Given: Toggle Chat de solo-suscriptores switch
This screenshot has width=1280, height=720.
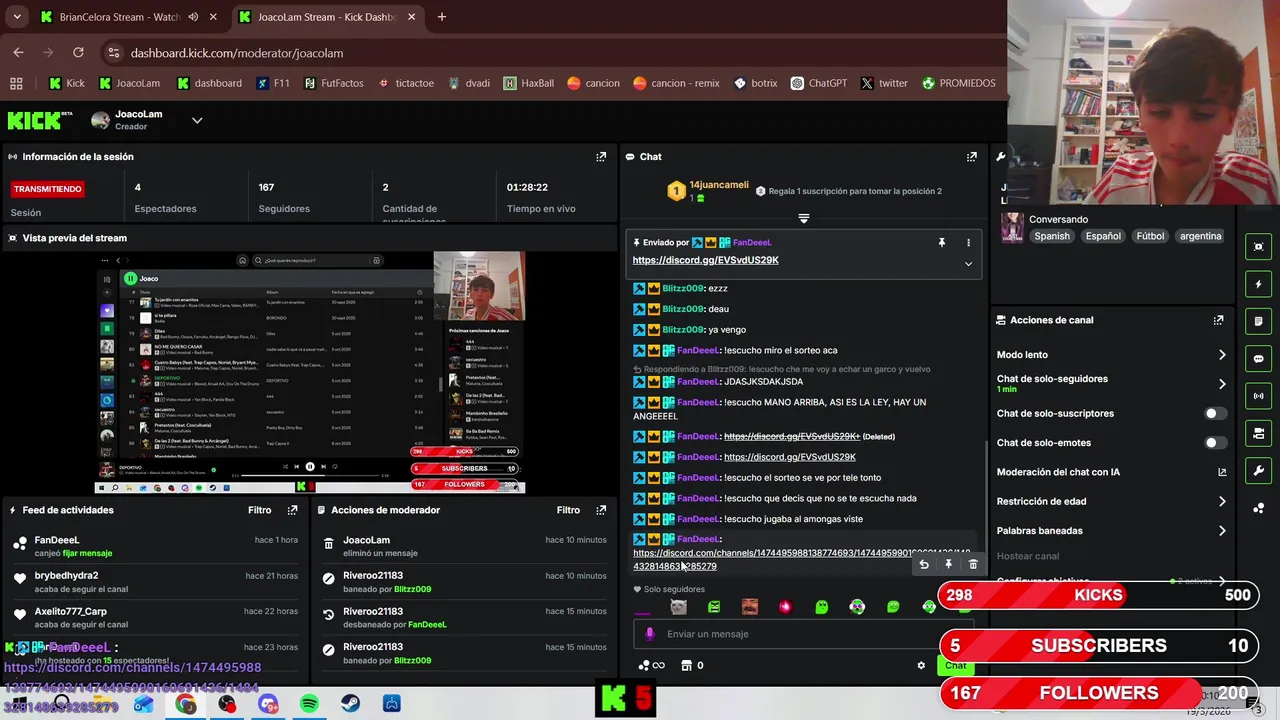Looking at the screenshot, I should 1215,413.
